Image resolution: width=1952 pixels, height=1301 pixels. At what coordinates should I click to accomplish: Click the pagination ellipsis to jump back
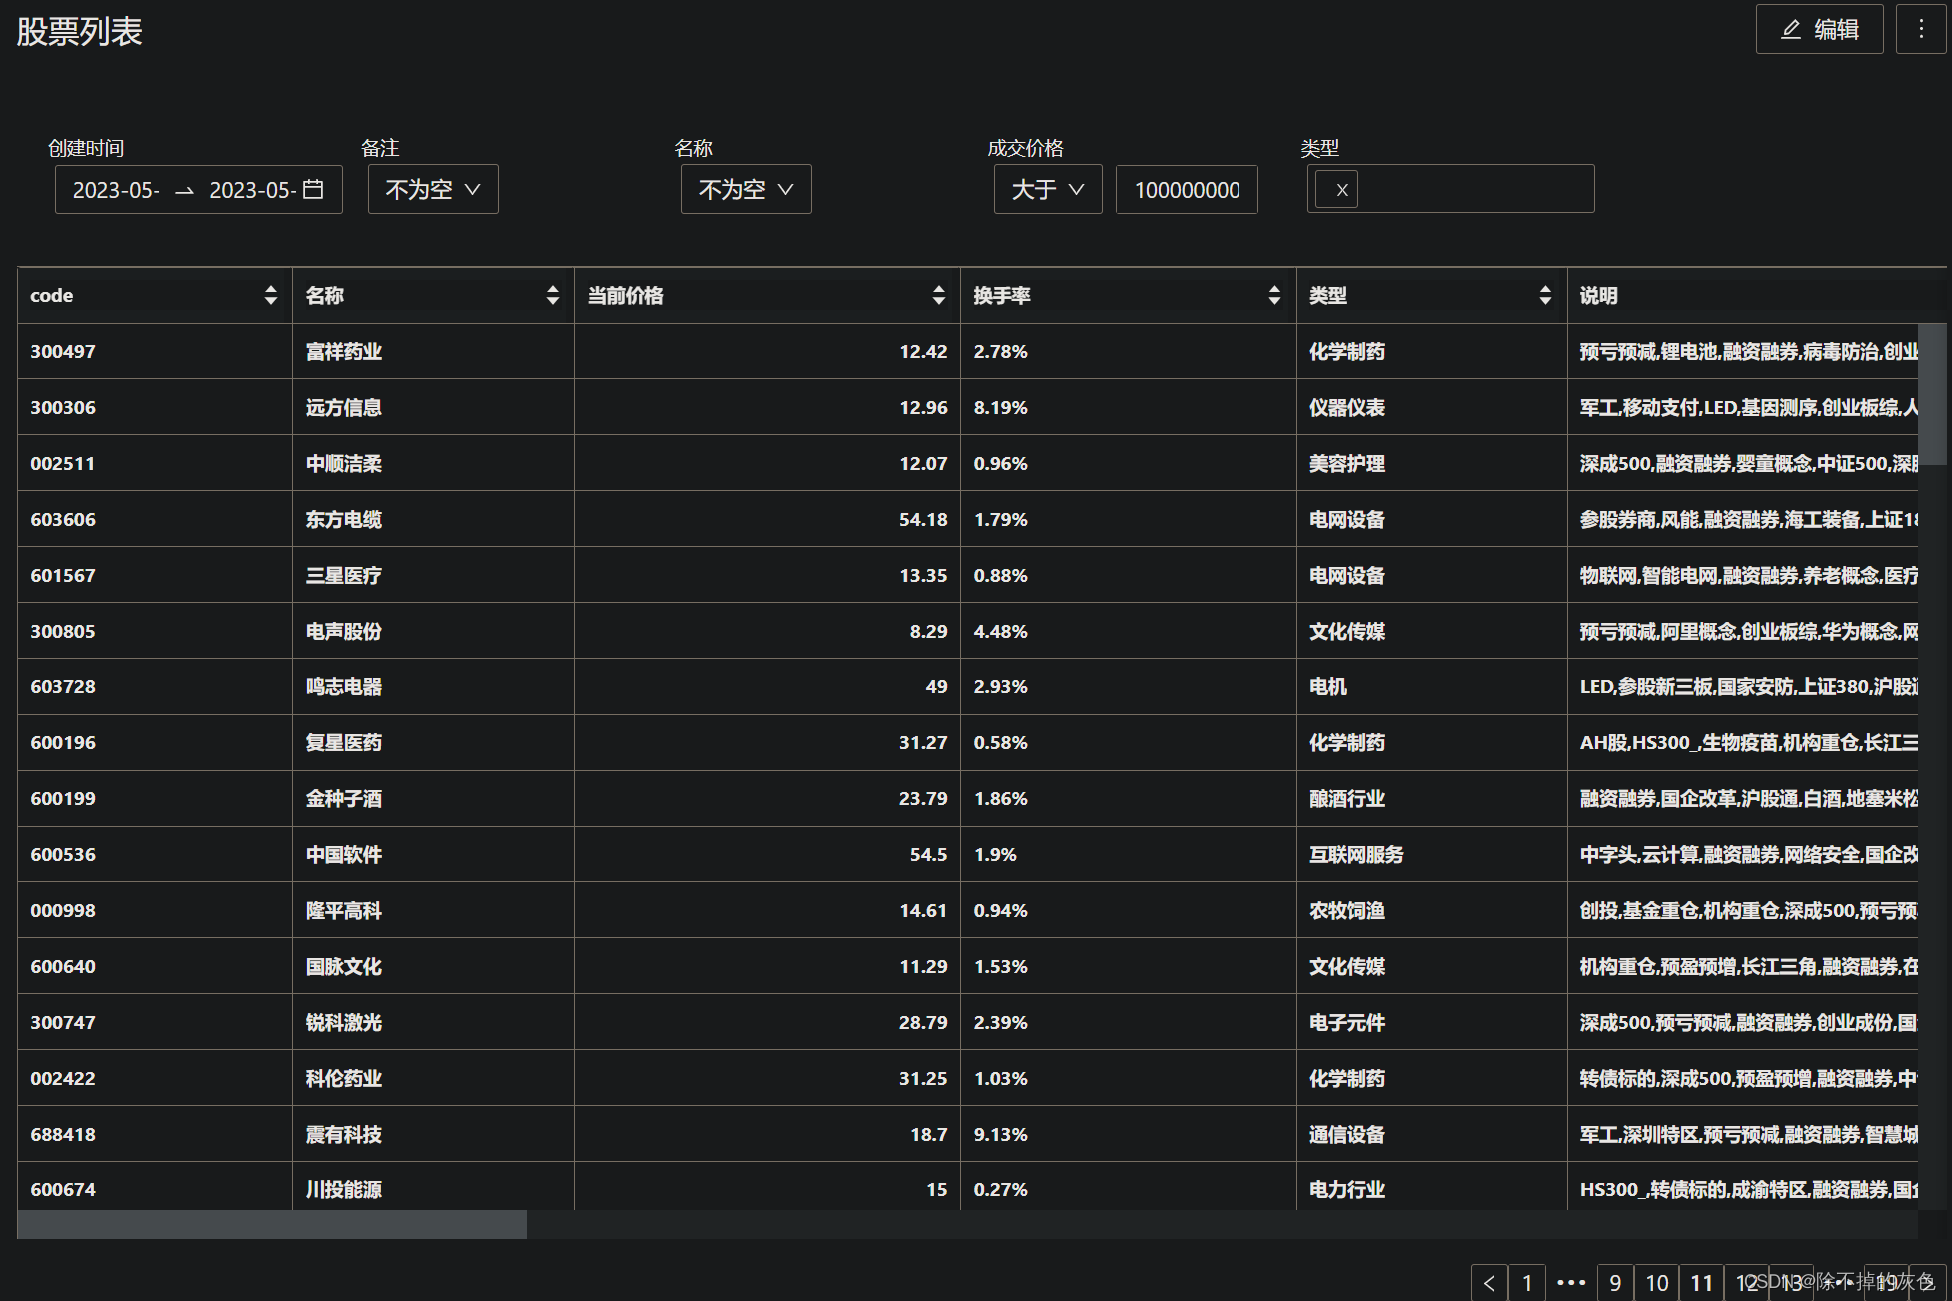point(1571,1283)
